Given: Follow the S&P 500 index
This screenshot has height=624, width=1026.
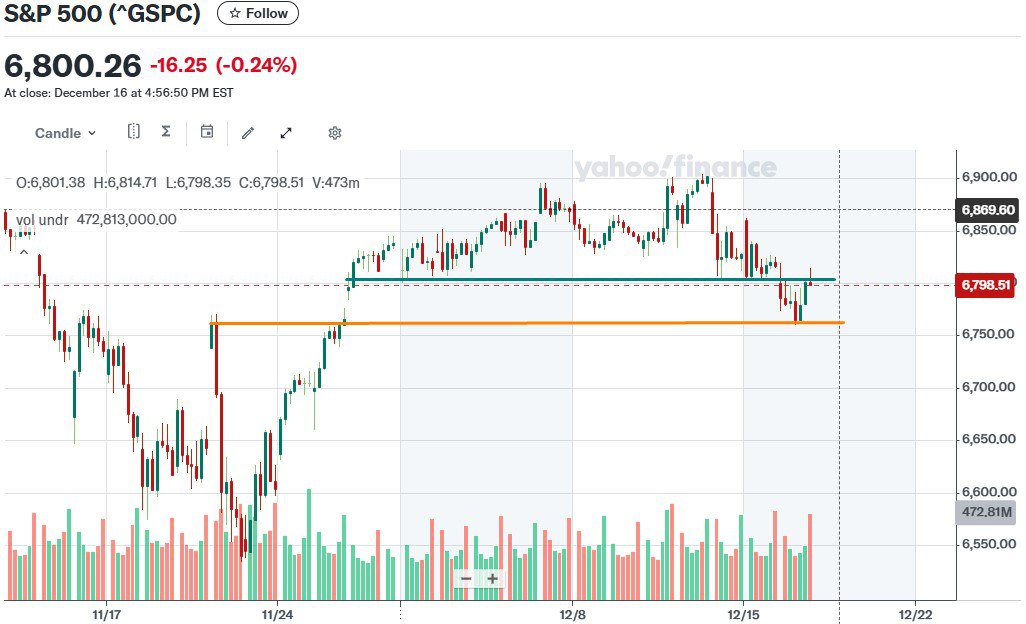Looking at the screenshot, I should point(257,14).
